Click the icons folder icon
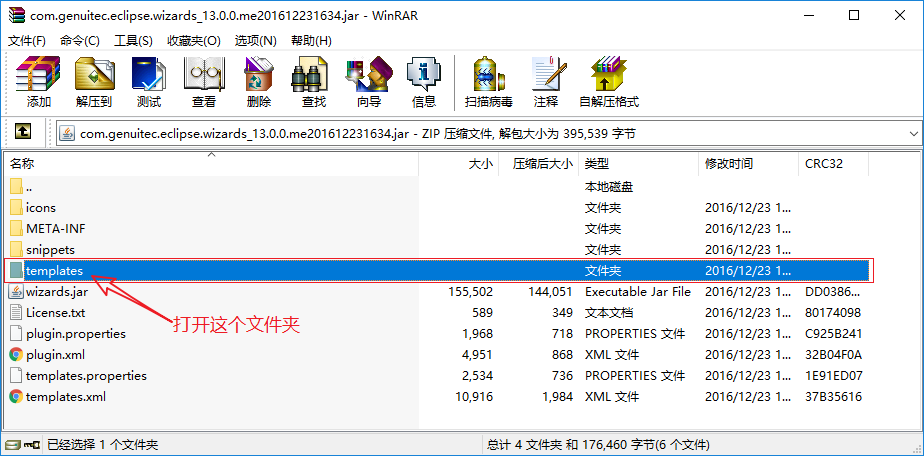Screen dimensions: 924x456 tap(16, 207)
